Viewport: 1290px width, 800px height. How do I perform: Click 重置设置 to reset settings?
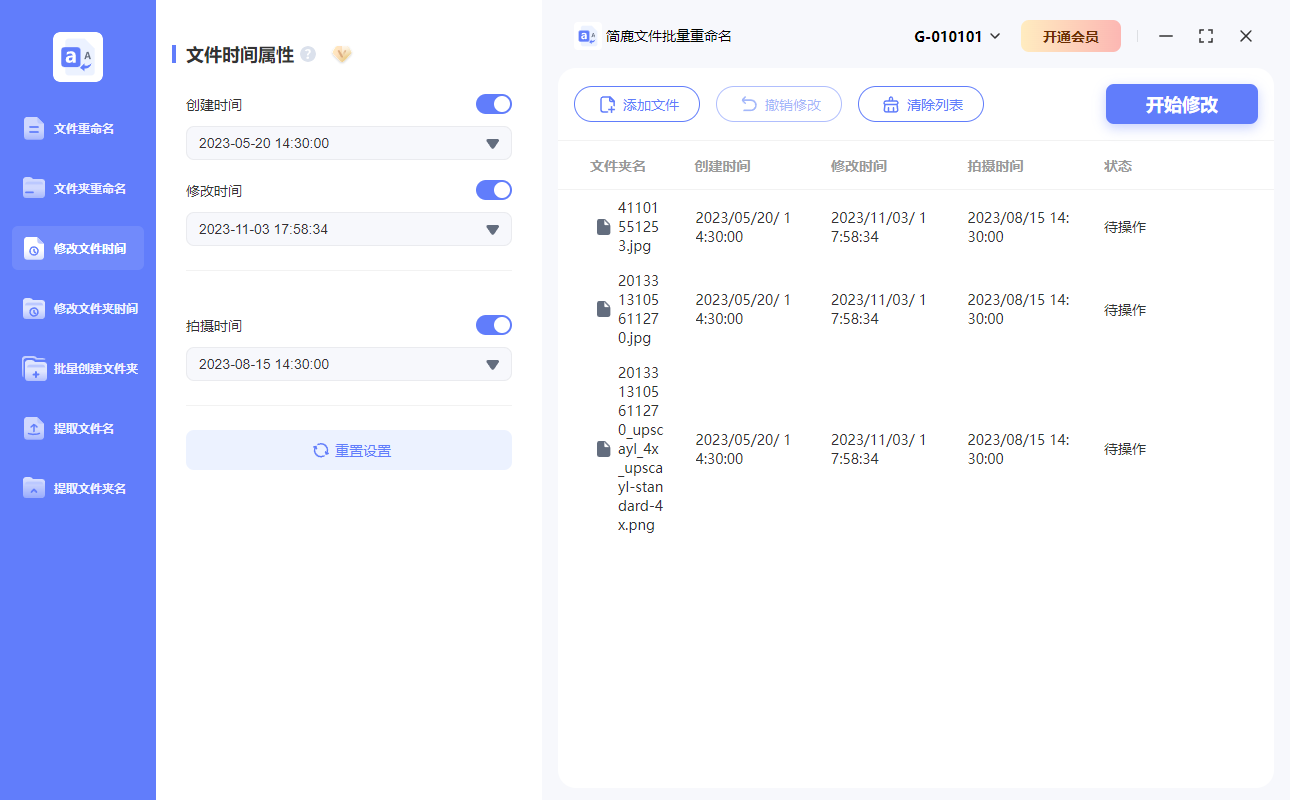pyautogui.click(x=348, y=450)
